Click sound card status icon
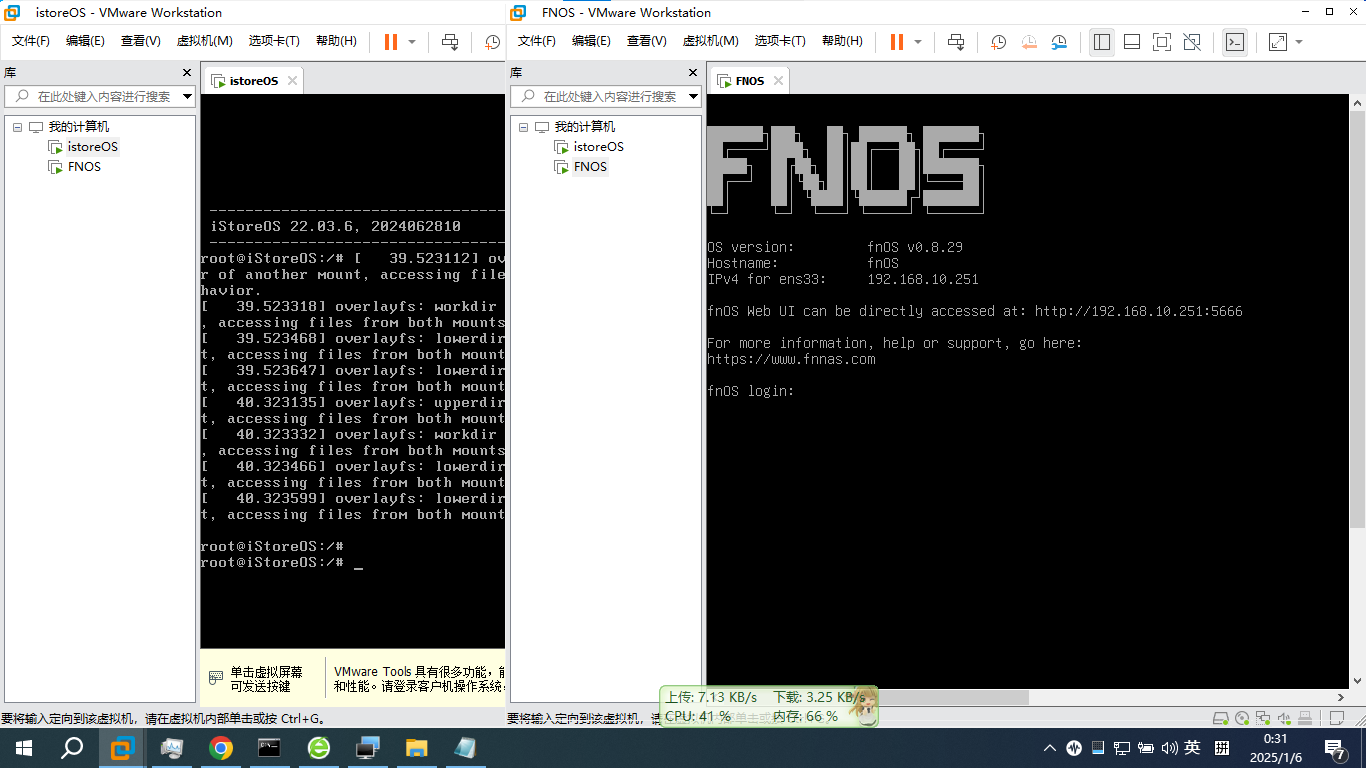This screenshot has width=1366, height=768. [x=1284, y=718]
